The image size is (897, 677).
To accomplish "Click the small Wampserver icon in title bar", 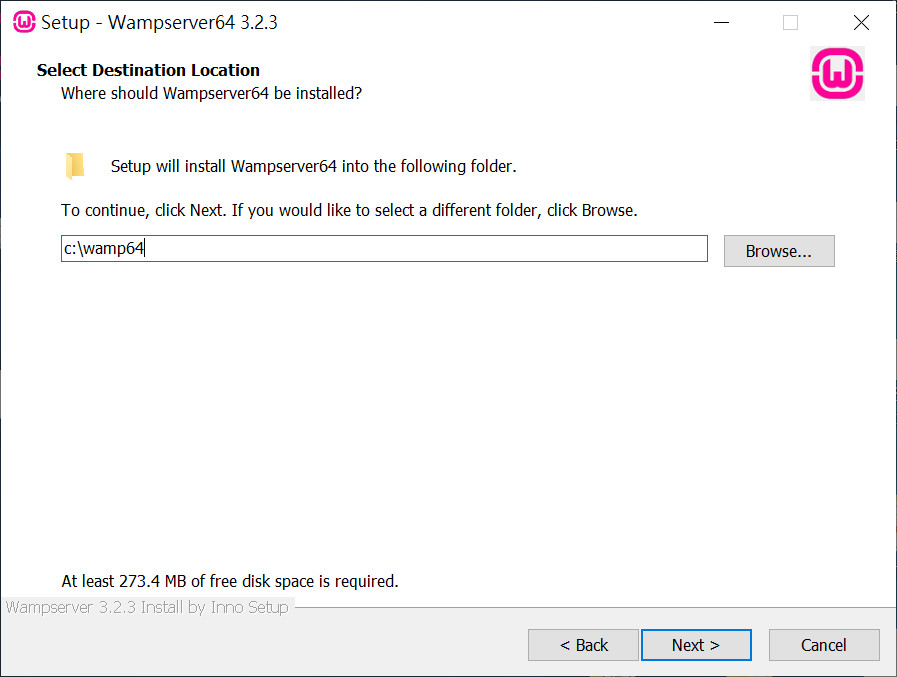I will click(x=24, y=22).
